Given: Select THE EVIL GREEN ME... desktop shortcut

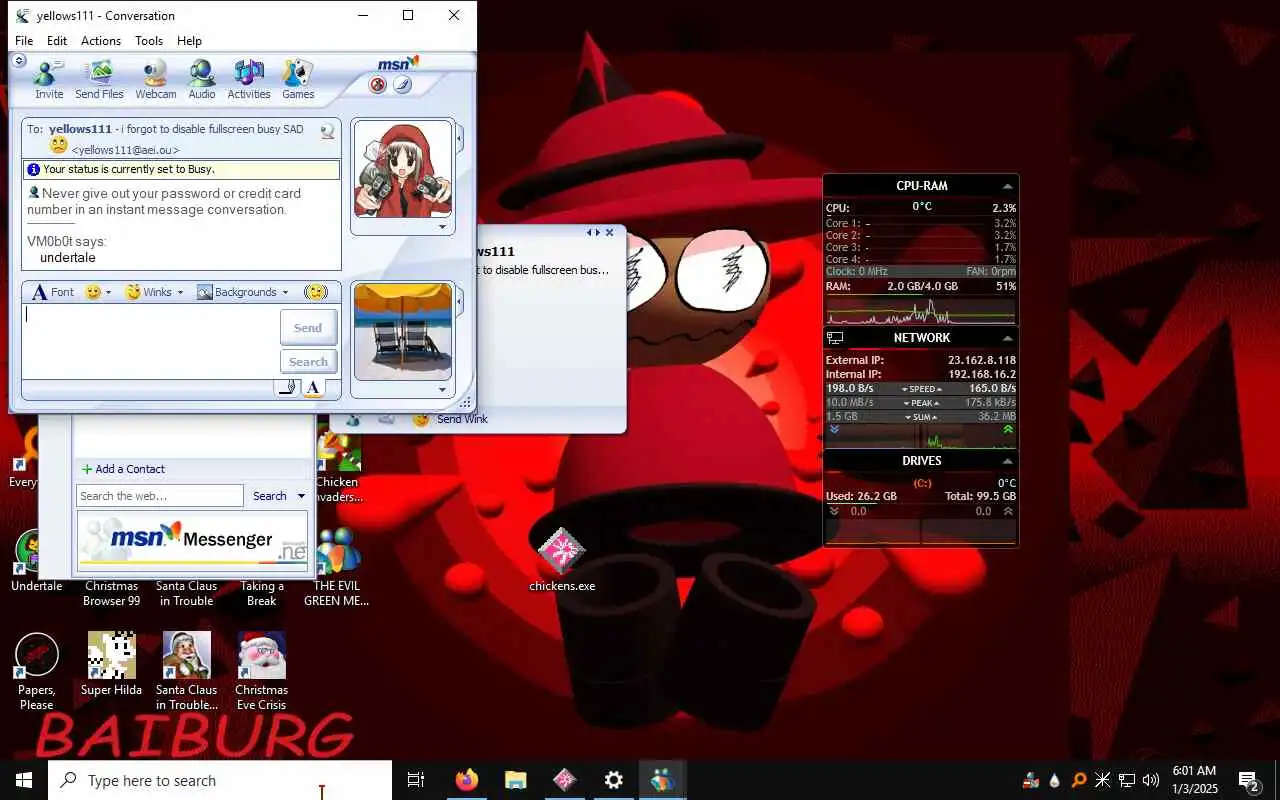Looking at the screenshot, I should tap(337, 568).
